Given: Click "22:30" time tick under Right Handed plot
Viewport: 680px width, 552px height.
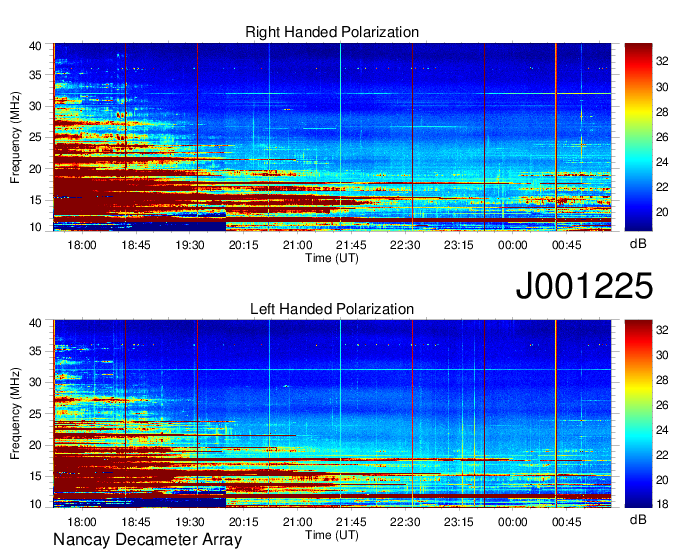Looking at the screenshot, I should coord(405,245).
